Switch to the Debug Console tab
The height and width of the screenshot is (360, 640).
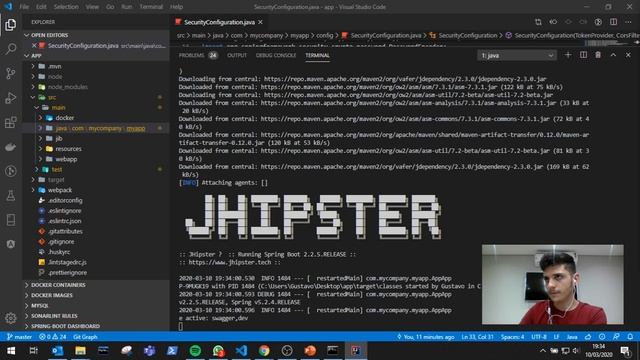pyautogui.click(x=276, y=56)
